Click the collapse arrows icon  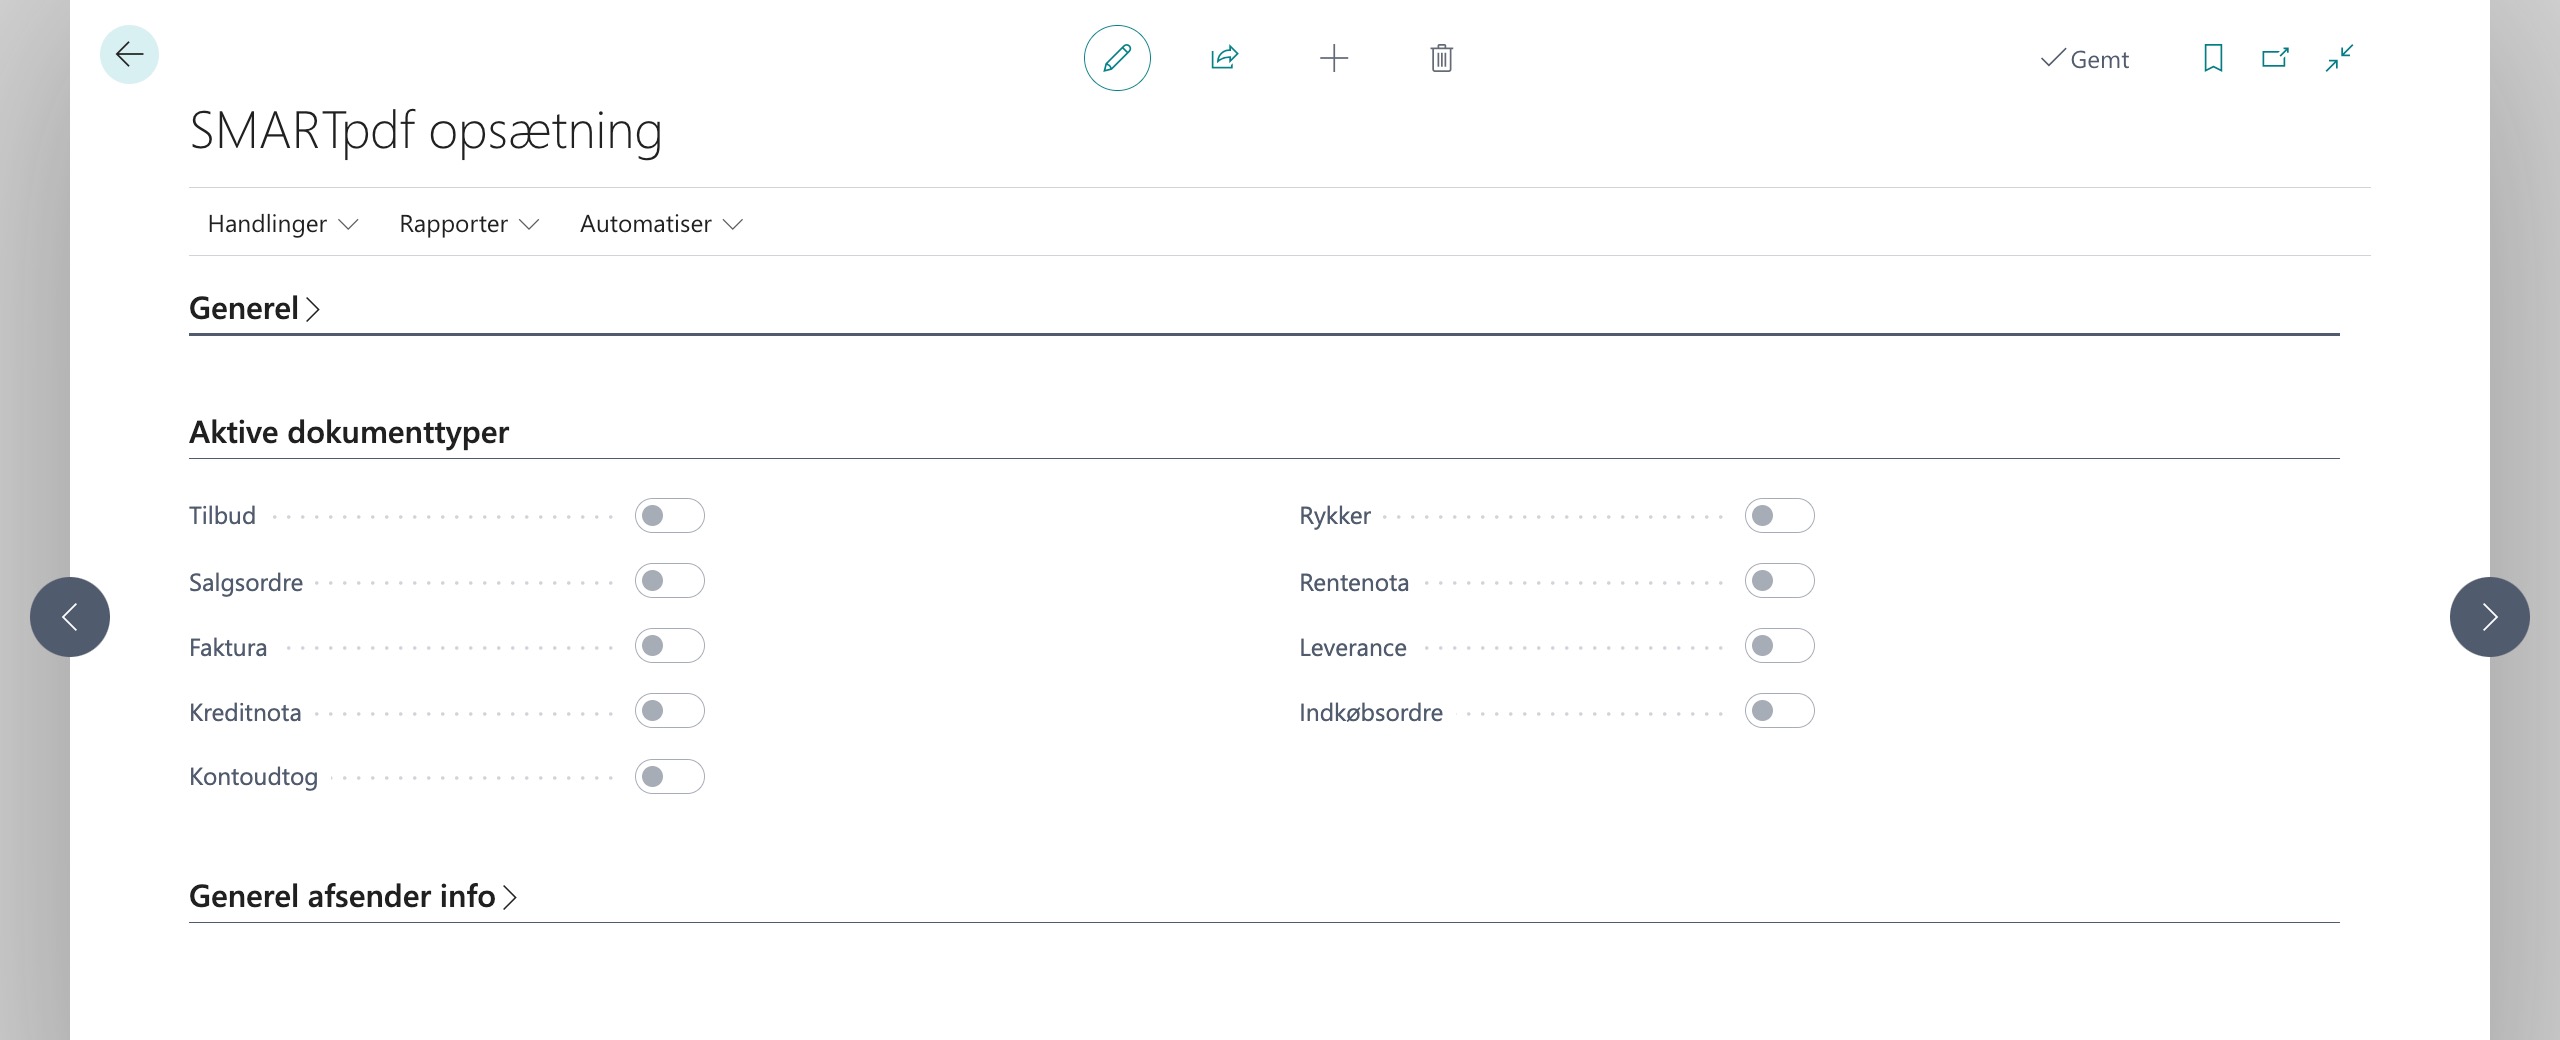coord(2339,58)
